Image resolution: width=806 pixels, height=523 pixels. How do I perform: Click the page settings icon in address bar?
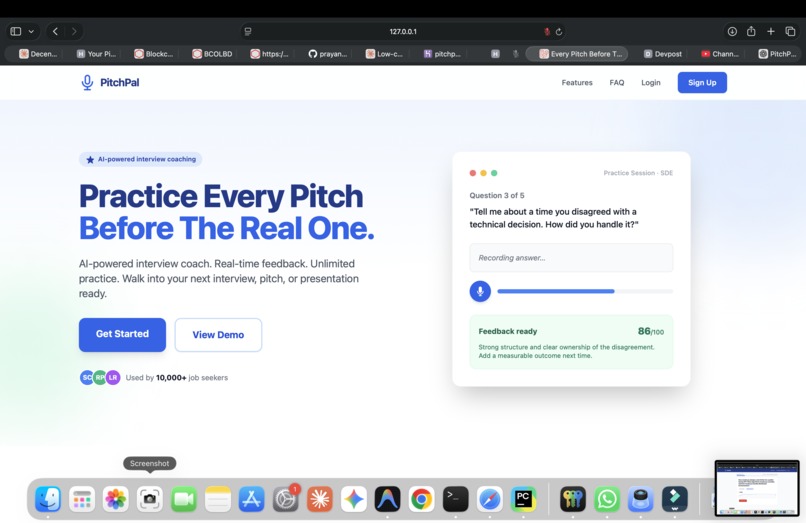click(248, 31)
